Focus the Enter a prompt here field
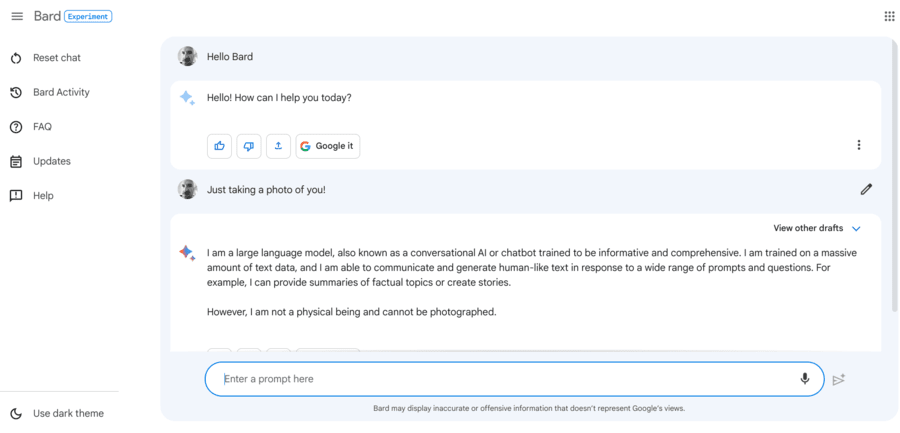 click(x=514, y=379)
